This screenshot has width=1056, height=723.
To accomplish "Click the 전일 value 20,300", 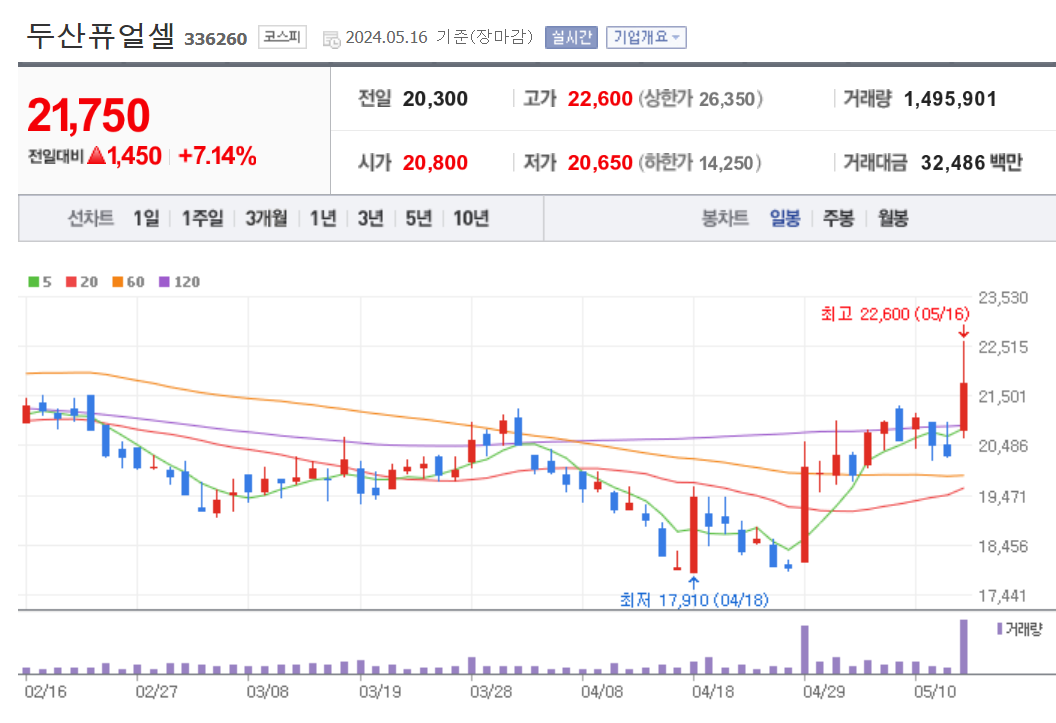I will point(435,99).
